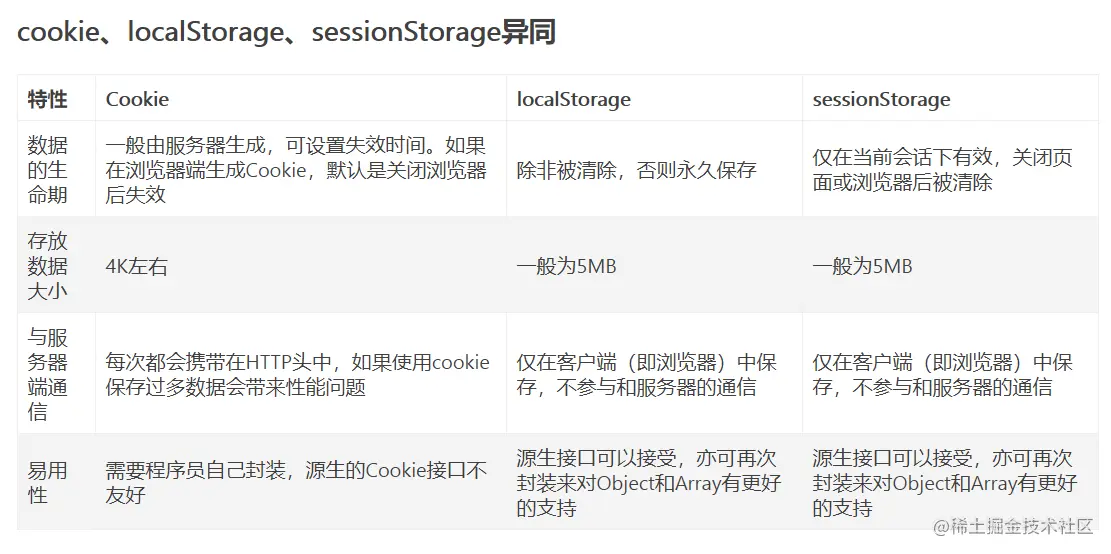The height and width of the screenshot is (554, 1111).
Task: Select the 需要程序员自己封装 cell
Action: [297, 482]
